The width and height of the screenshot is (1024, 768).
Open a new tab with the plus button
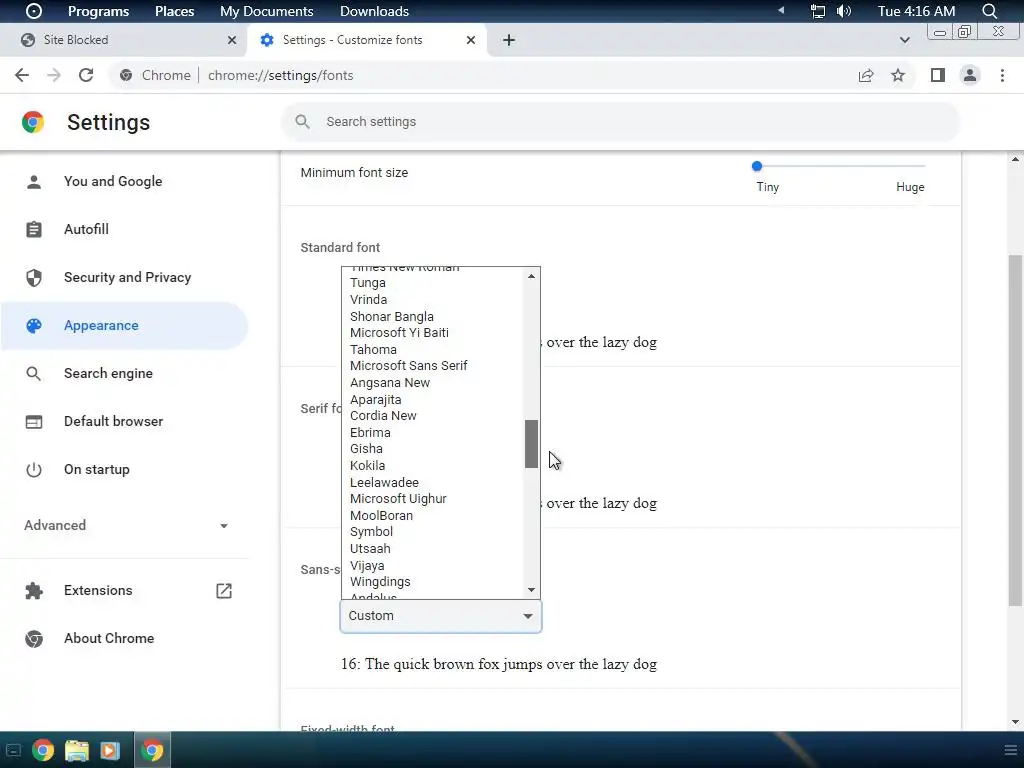pos(509,40)
